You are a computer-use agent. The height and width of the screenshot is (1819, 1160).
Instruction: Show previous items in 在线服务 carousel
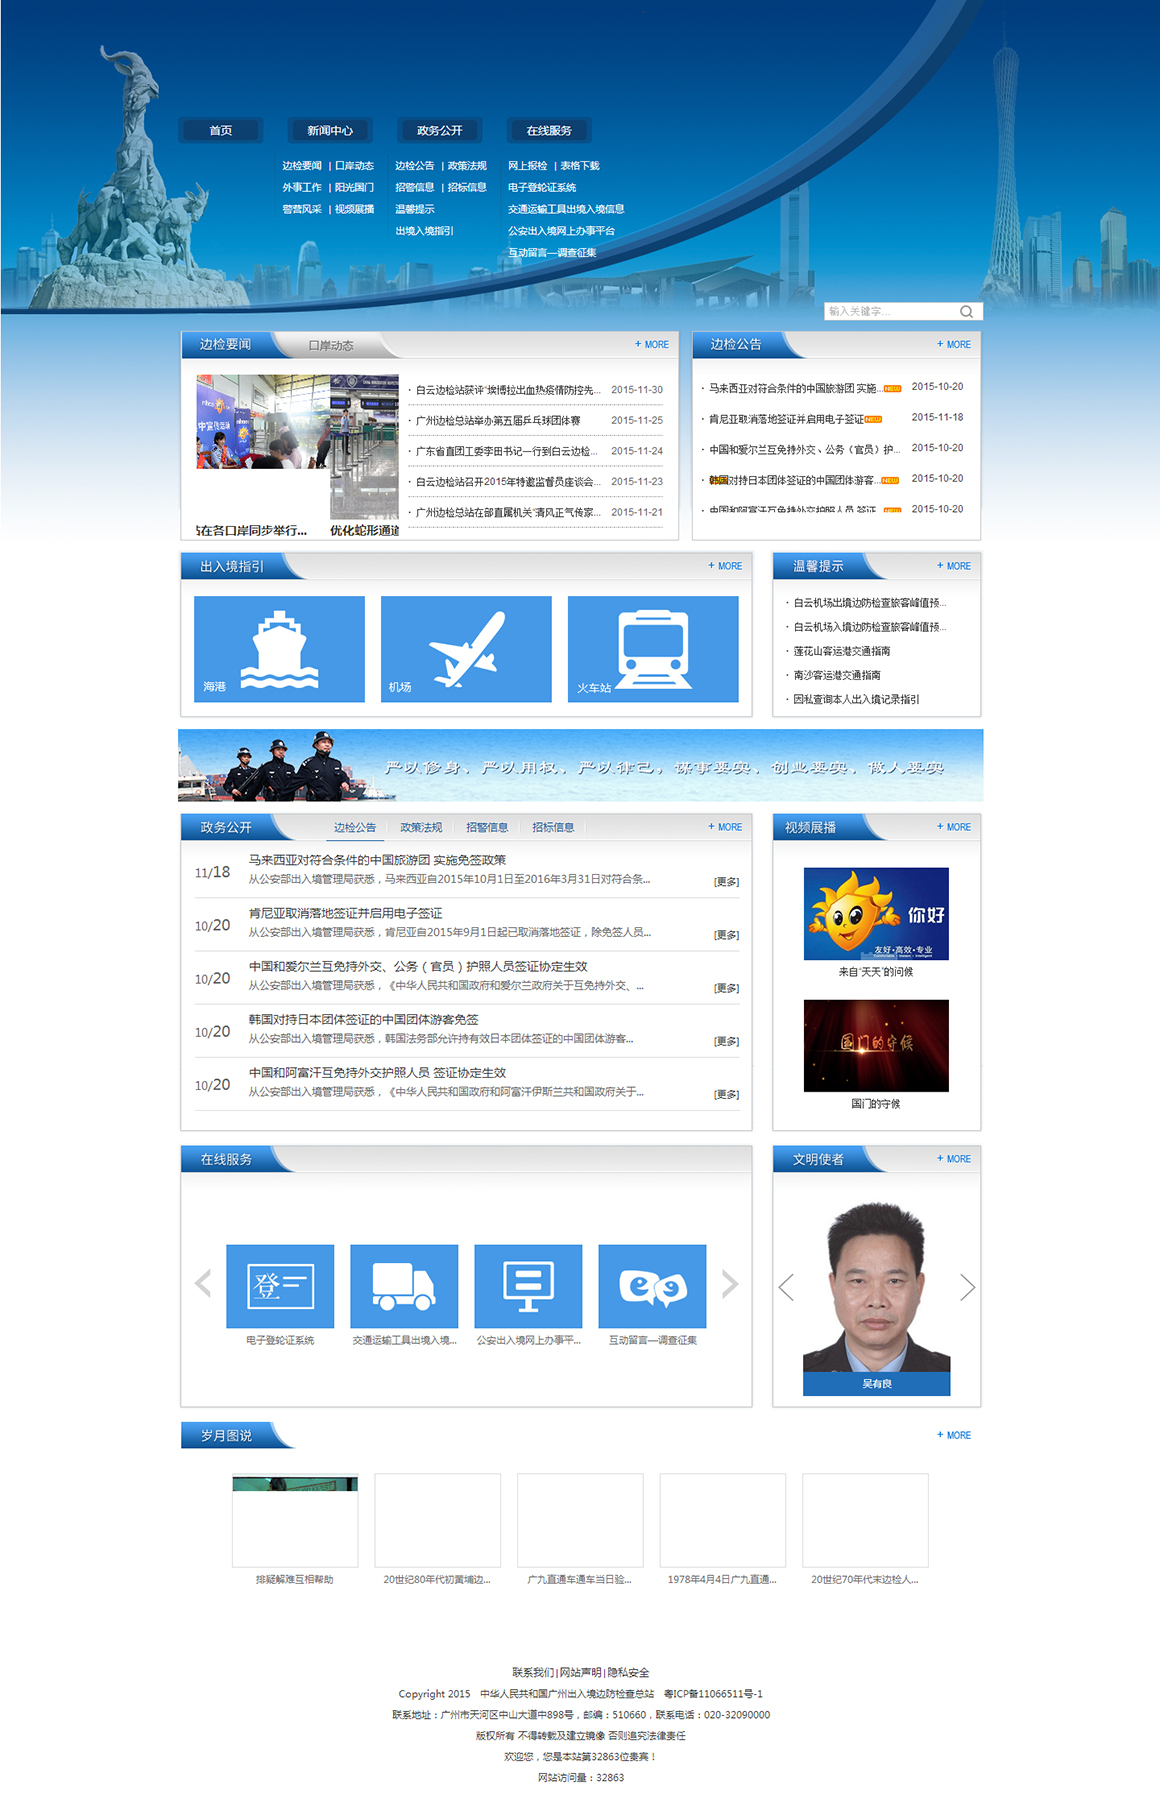click(203, 1283)
